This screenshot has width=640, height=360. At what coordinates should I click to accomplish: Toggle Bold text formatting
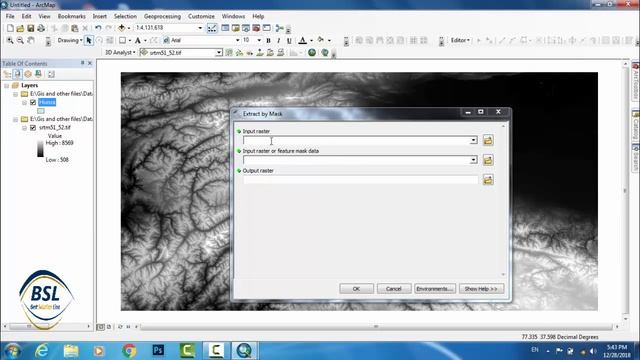click(x=268, y=40)
